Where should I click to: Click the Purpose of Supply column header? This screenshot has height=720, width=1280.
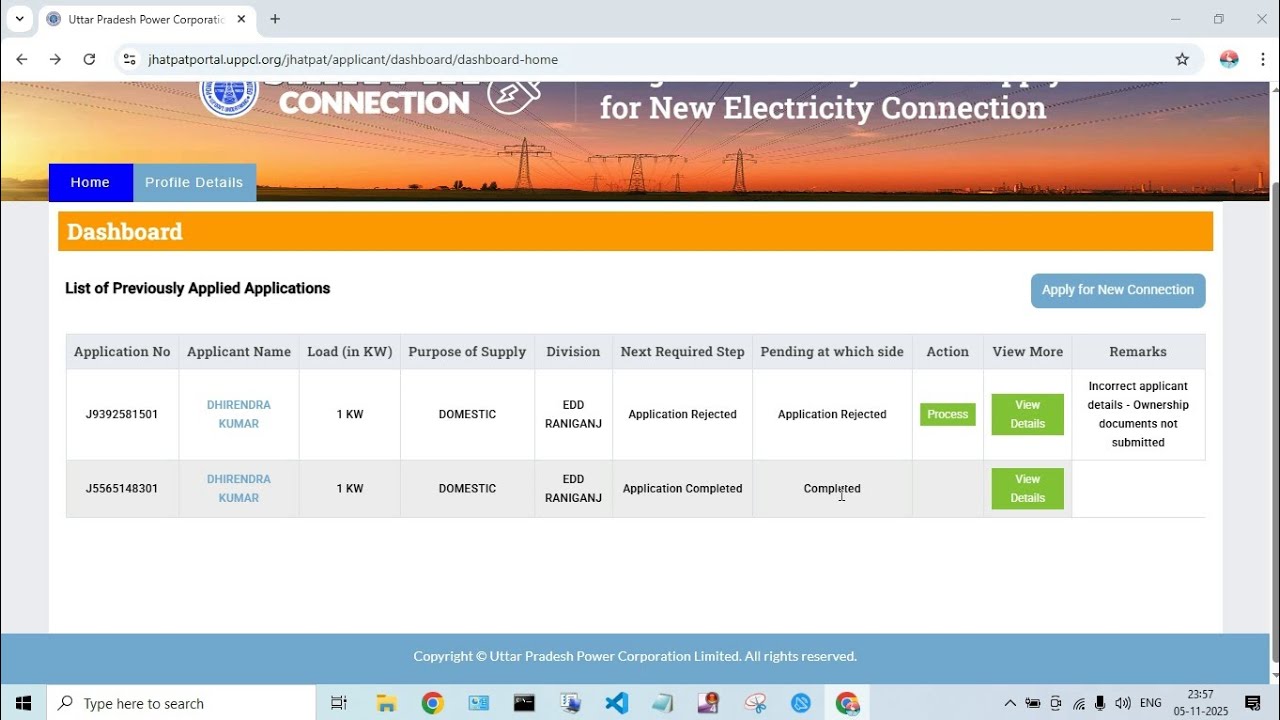467,352
